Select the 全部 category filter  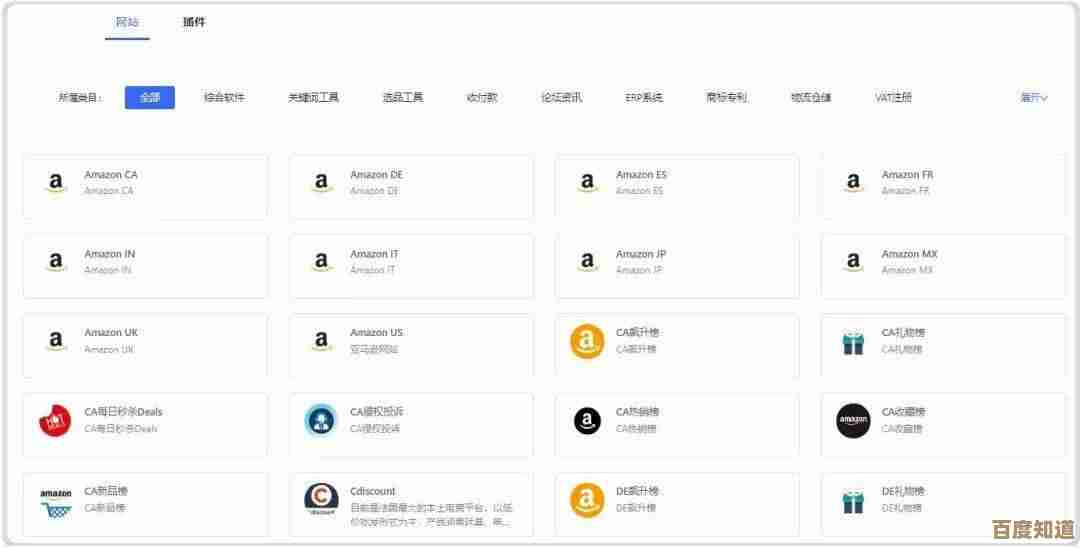(150, 98)
